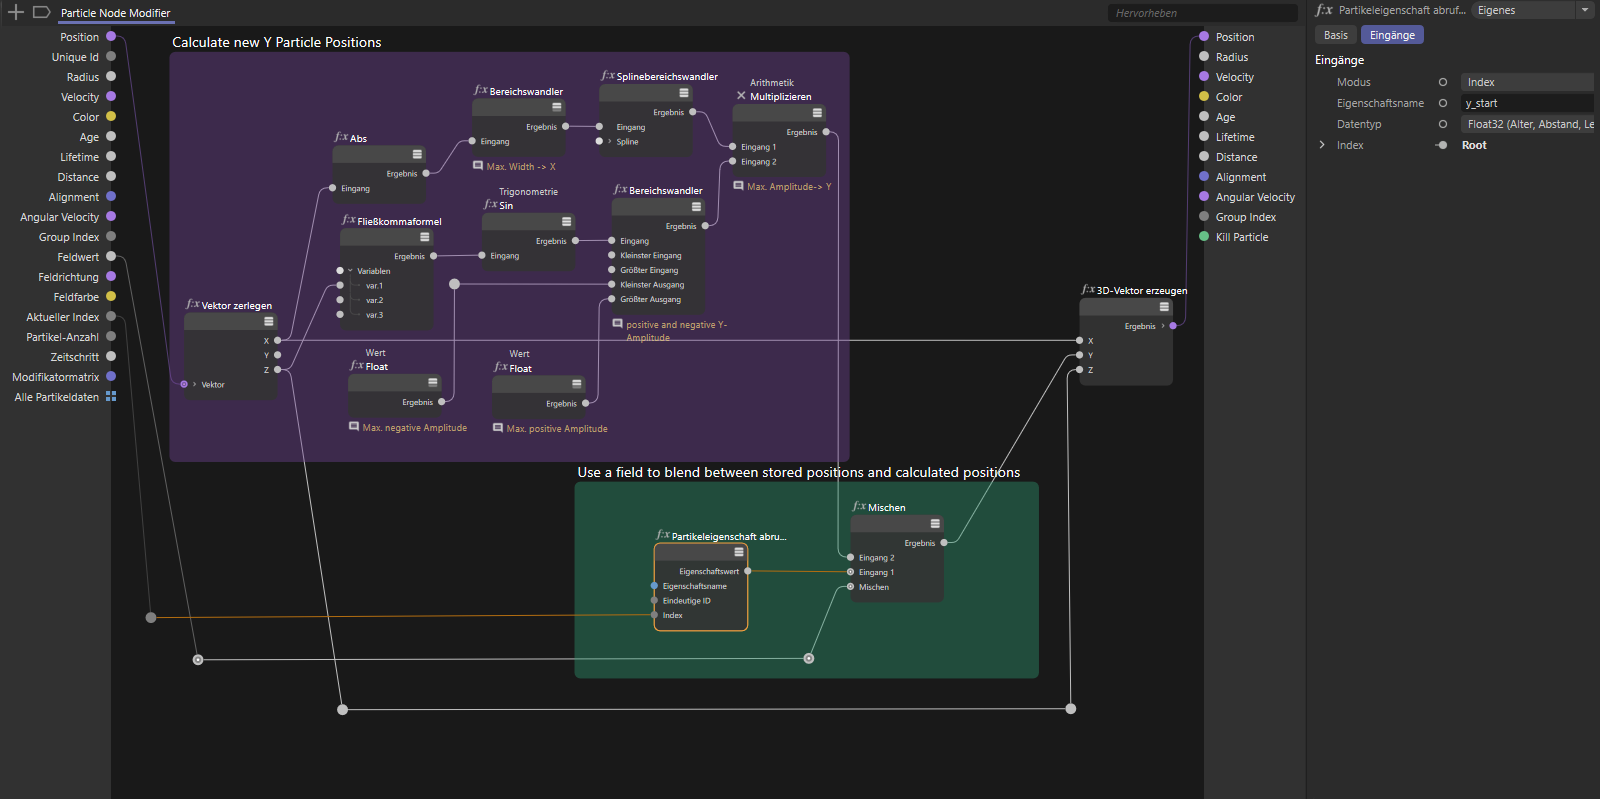
Task: Click the comment icon beside Max. Width -> X
Action: (478, 166)
